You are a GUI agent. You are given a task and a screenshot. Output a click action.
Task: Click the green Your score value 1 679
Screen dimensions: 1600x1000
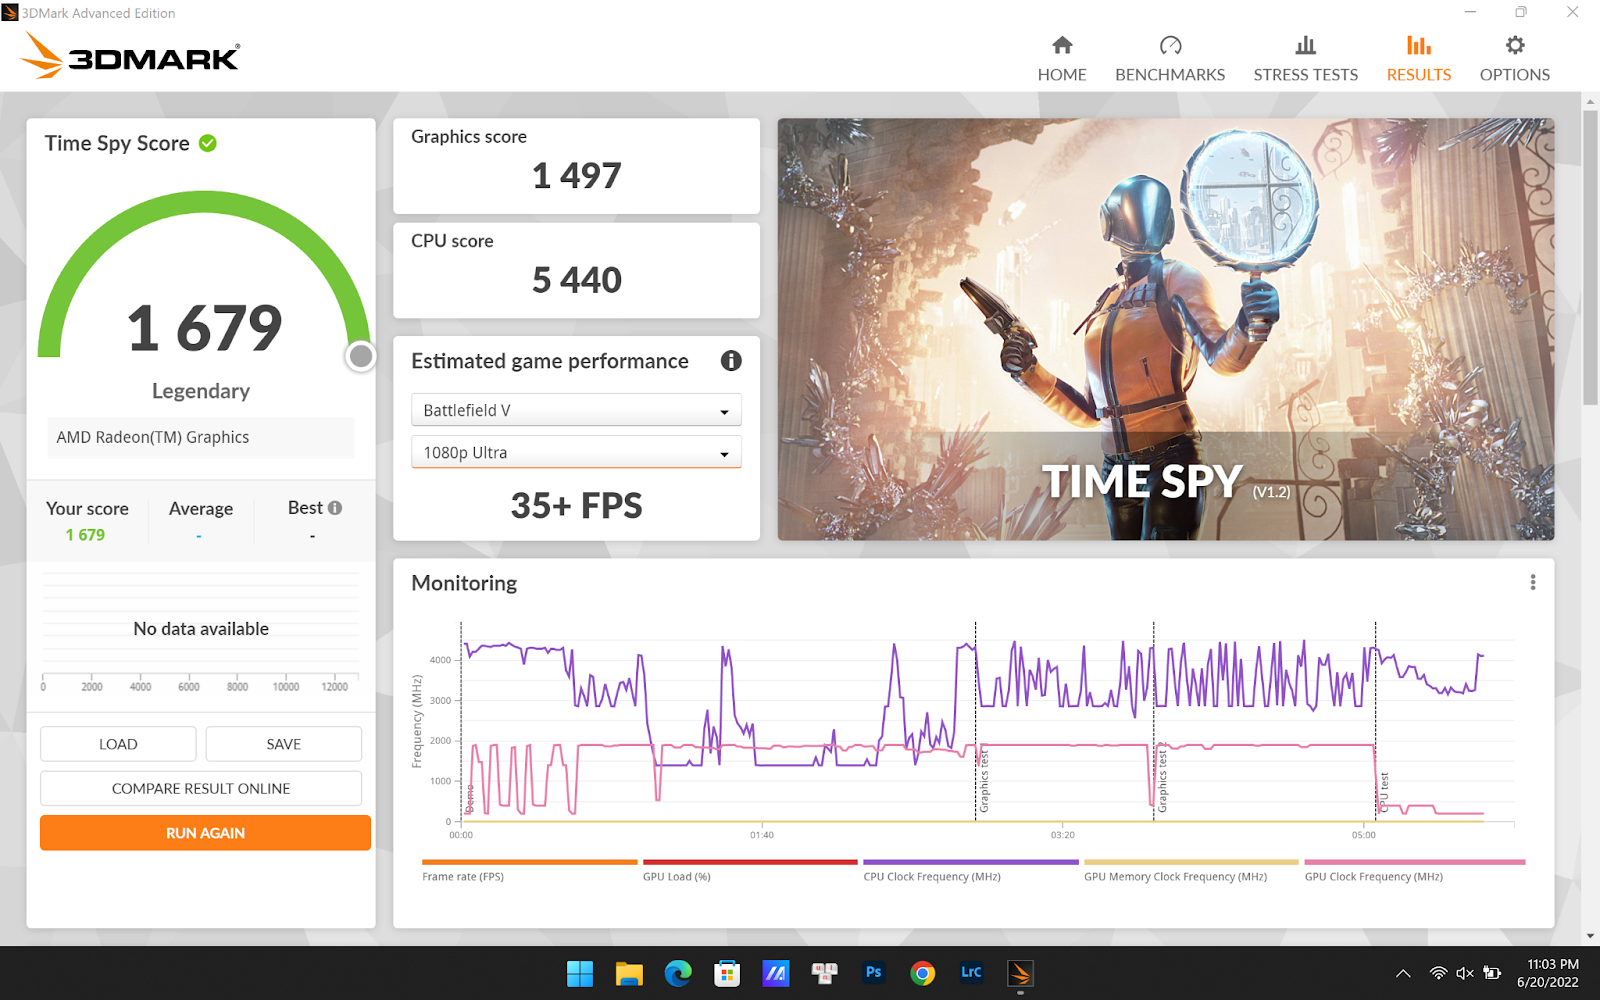click(x=85, y=535)
